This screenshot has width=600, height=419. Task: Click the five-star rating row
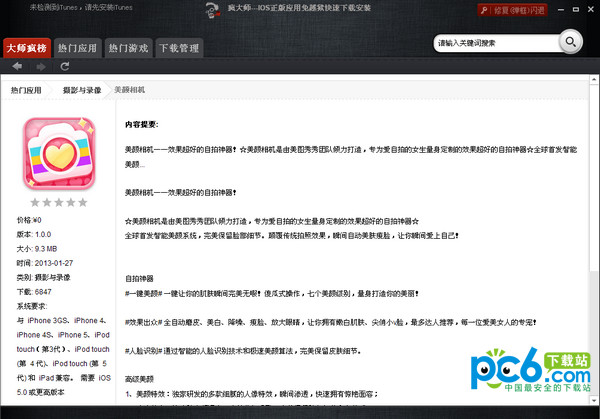click(x=59, y=202)
